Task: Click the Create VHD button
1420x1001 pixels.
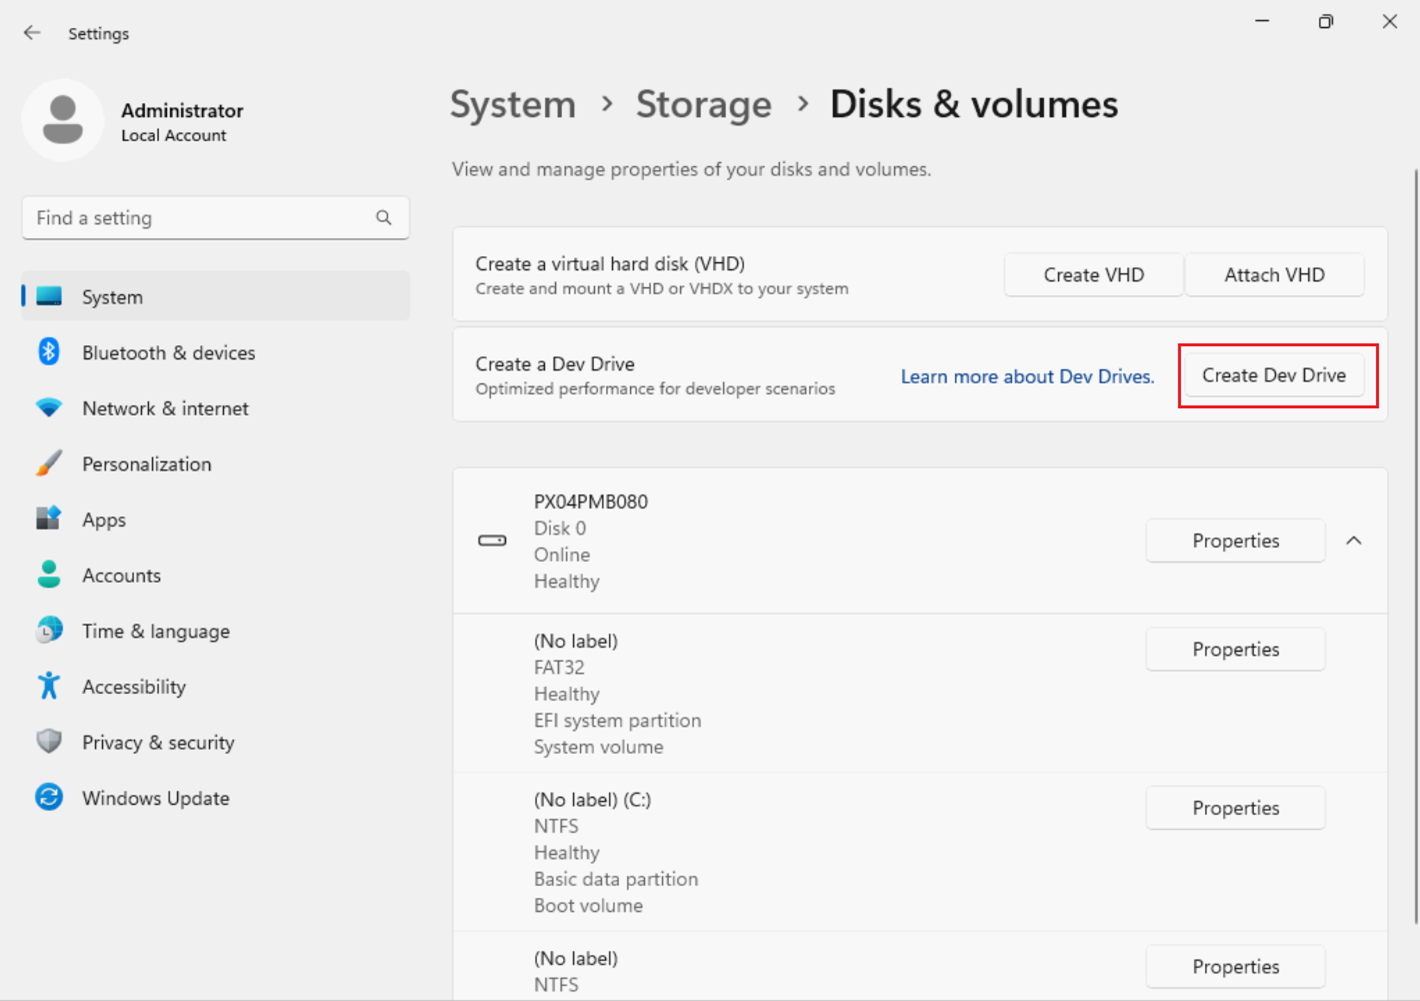Action: coord(1093,275)
